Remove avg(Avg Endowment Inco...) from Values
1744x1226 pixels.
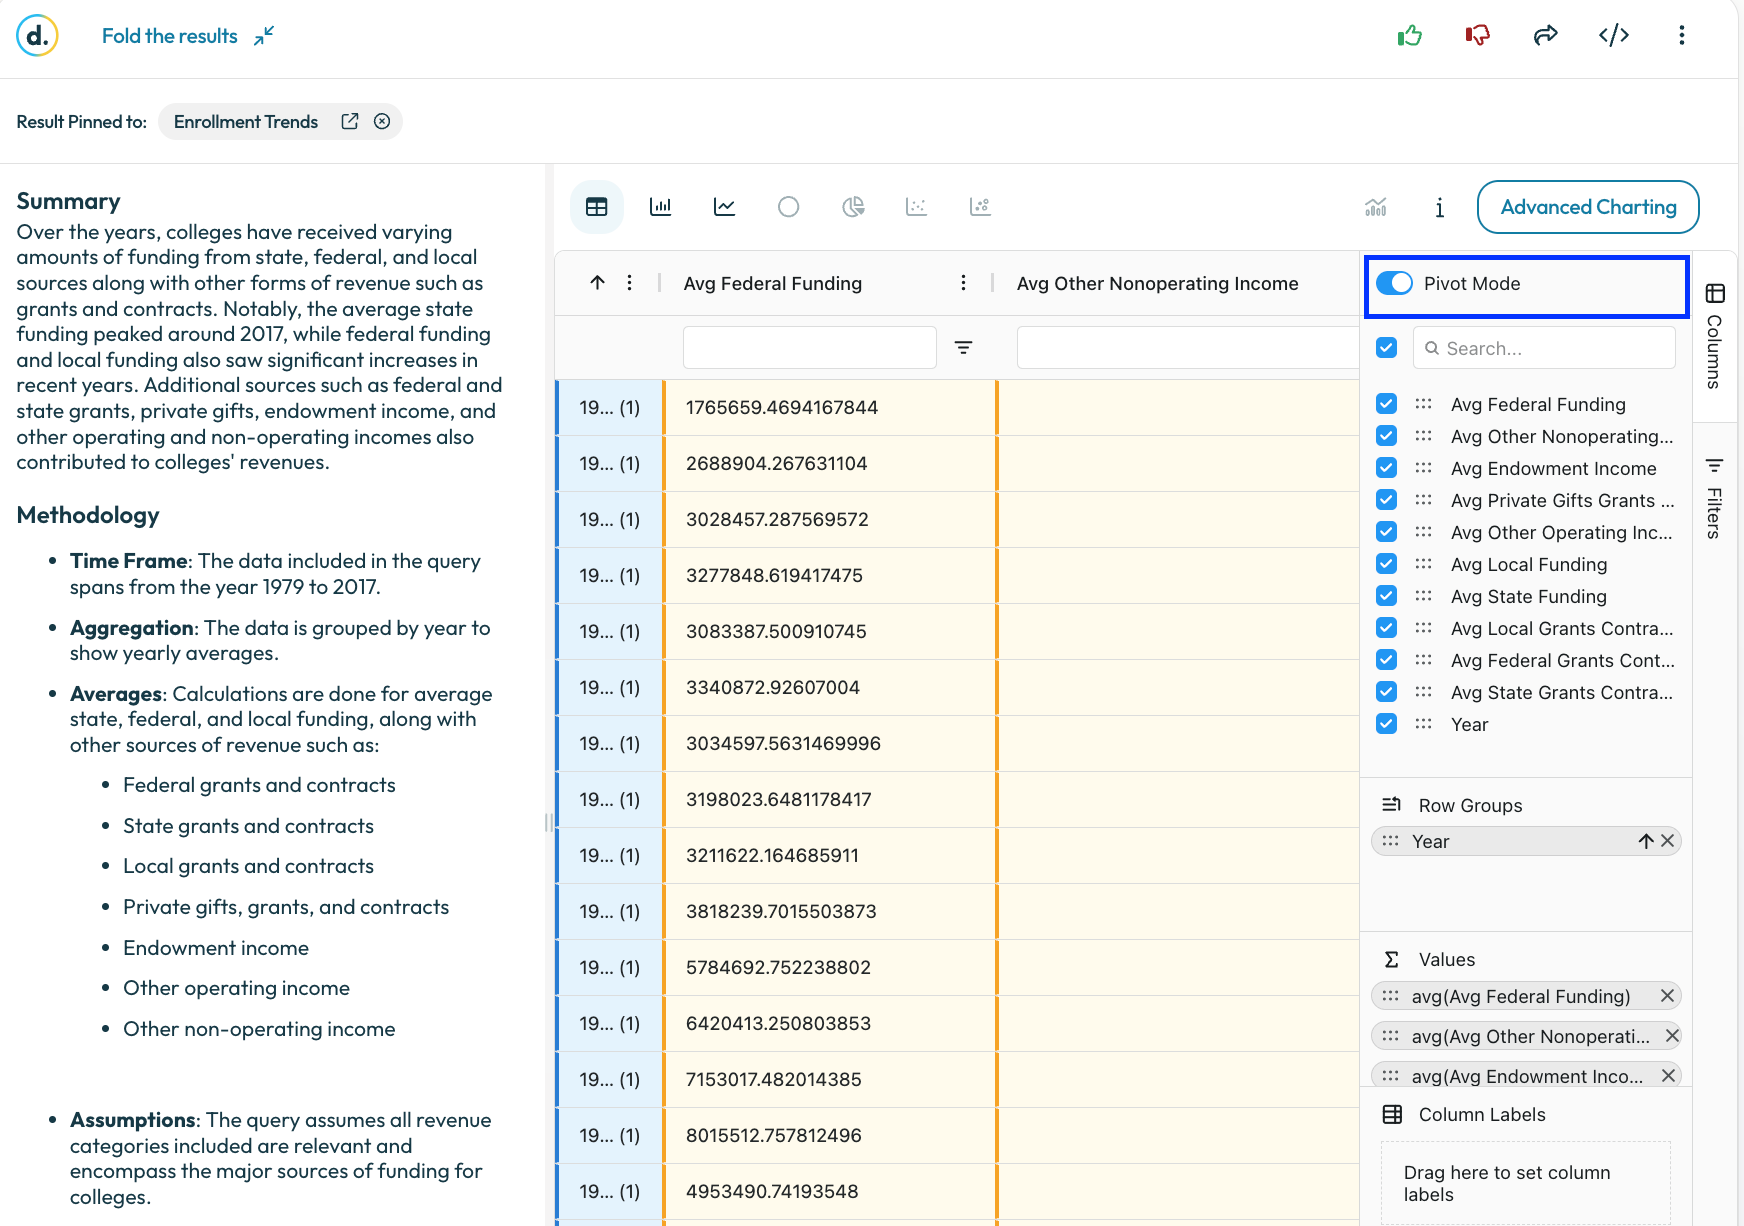click(x=1668, y=1076)
